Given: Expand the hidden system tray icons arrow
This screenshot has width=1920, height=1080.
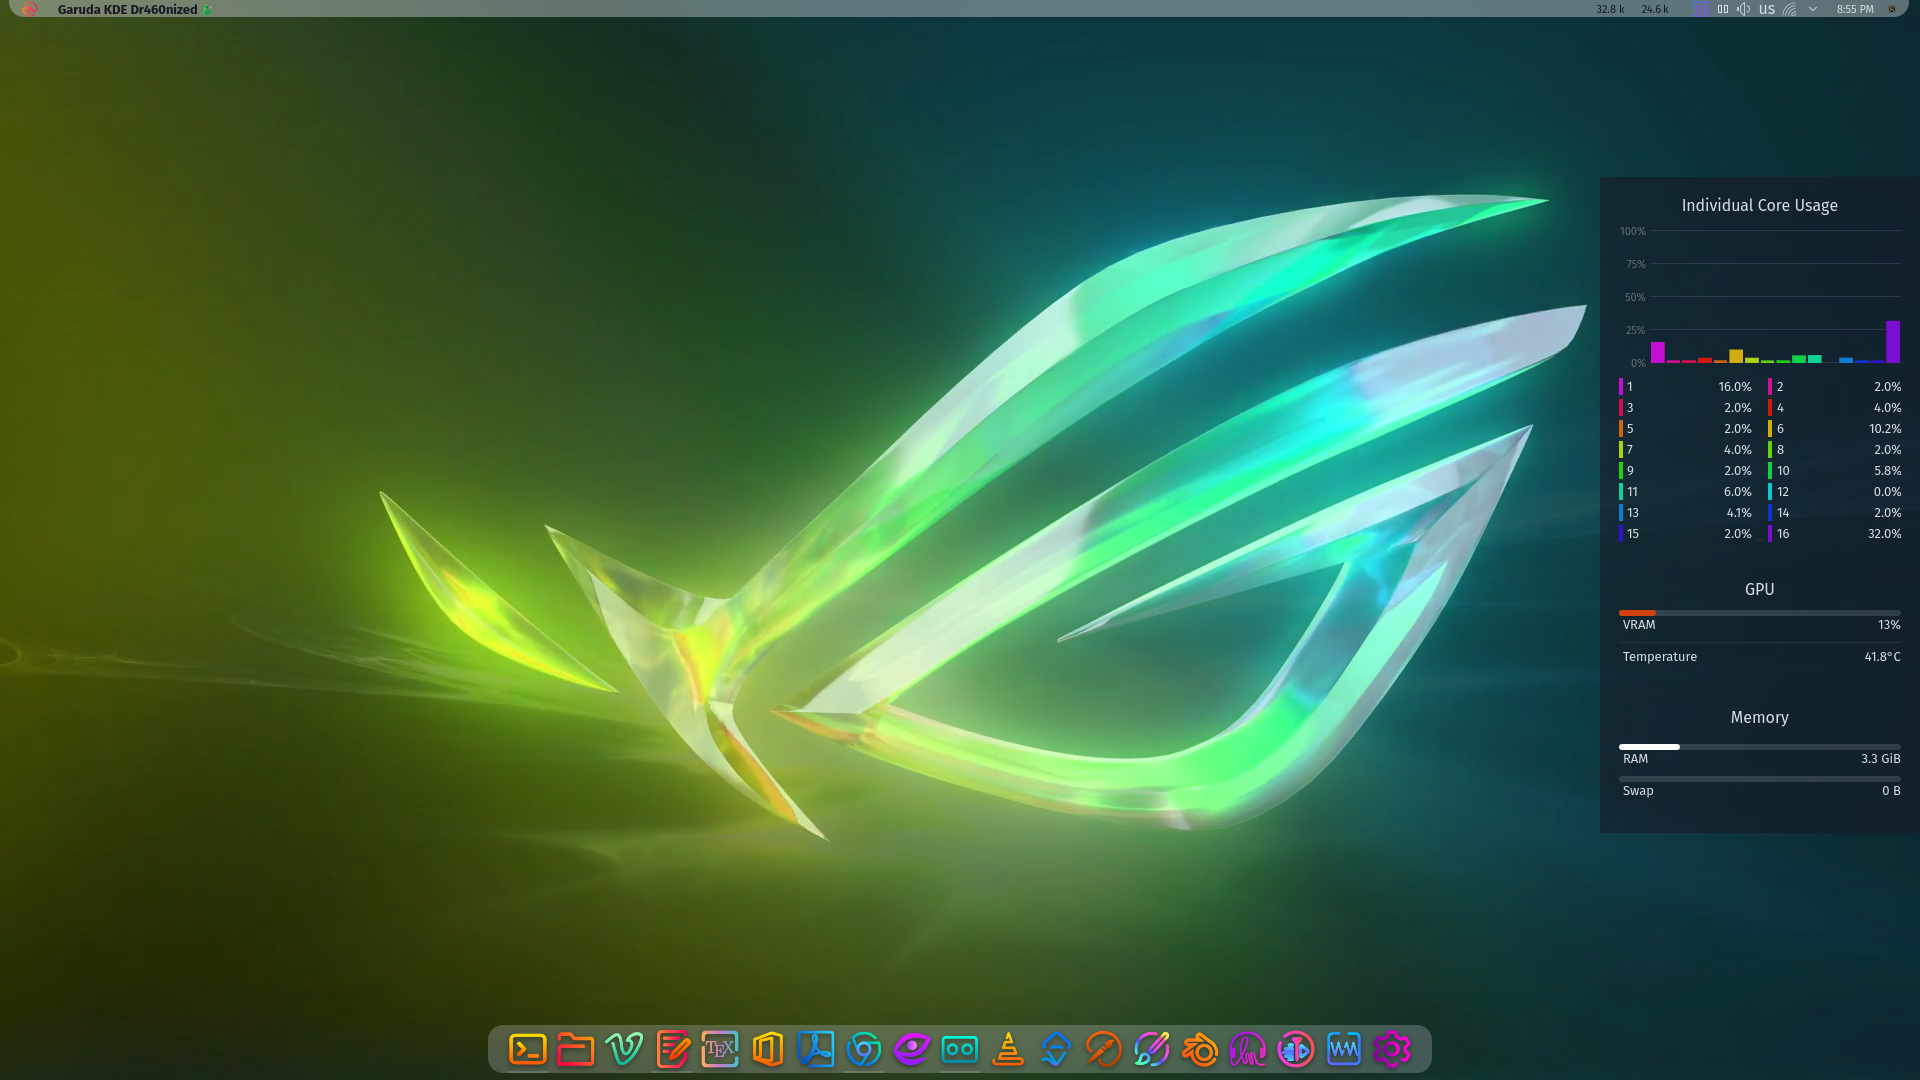Looking at the screenshot, I should [1813, 9].
